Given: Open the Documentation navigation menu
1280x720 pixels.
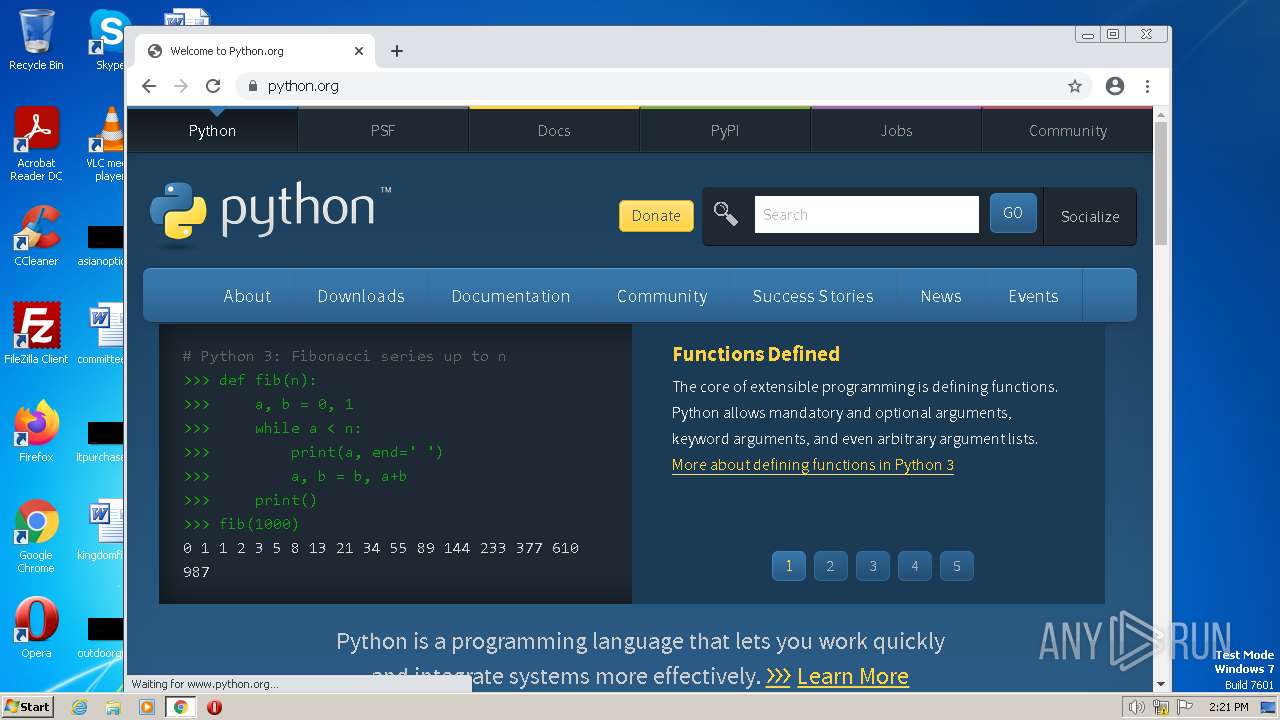Looking at the screenshot, I should tap(511, 296).
